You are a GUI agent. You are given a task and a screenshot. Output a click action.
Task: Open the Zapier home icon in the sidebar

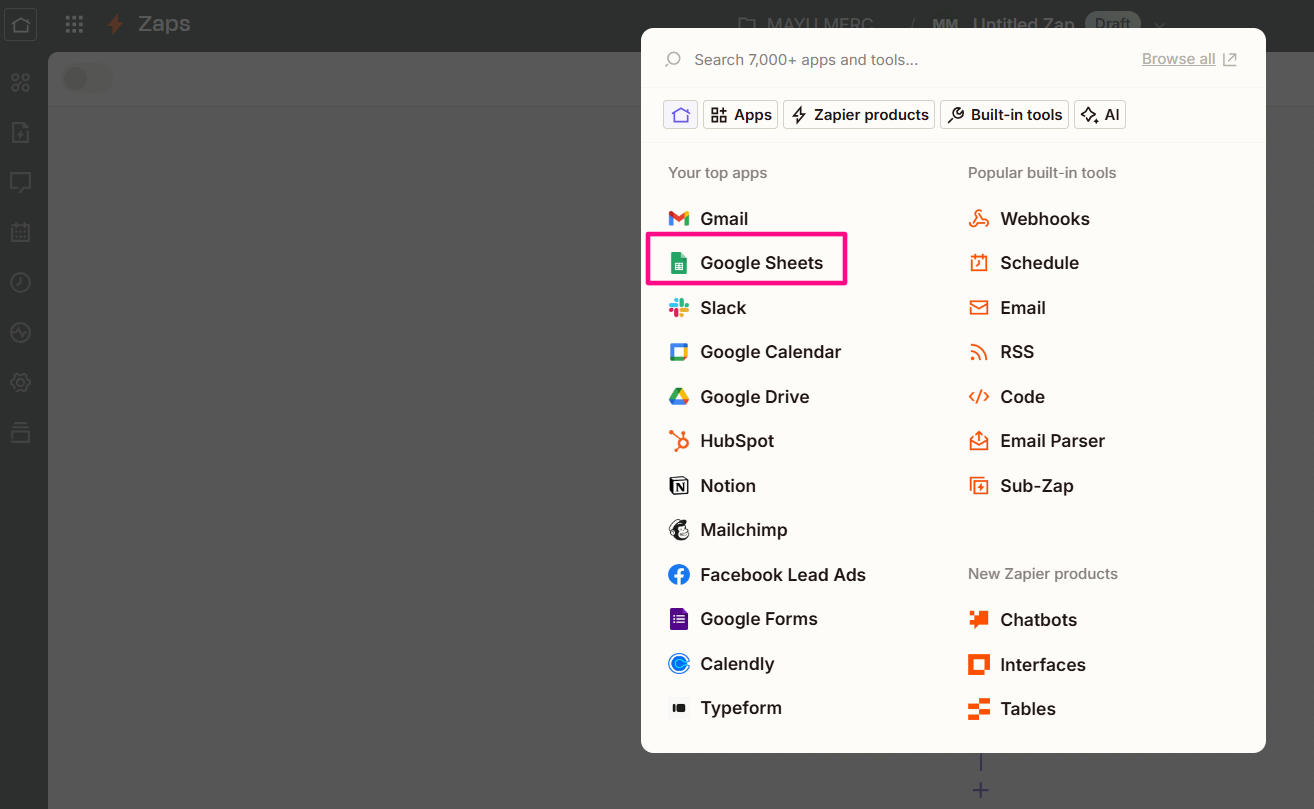[21, 24]
